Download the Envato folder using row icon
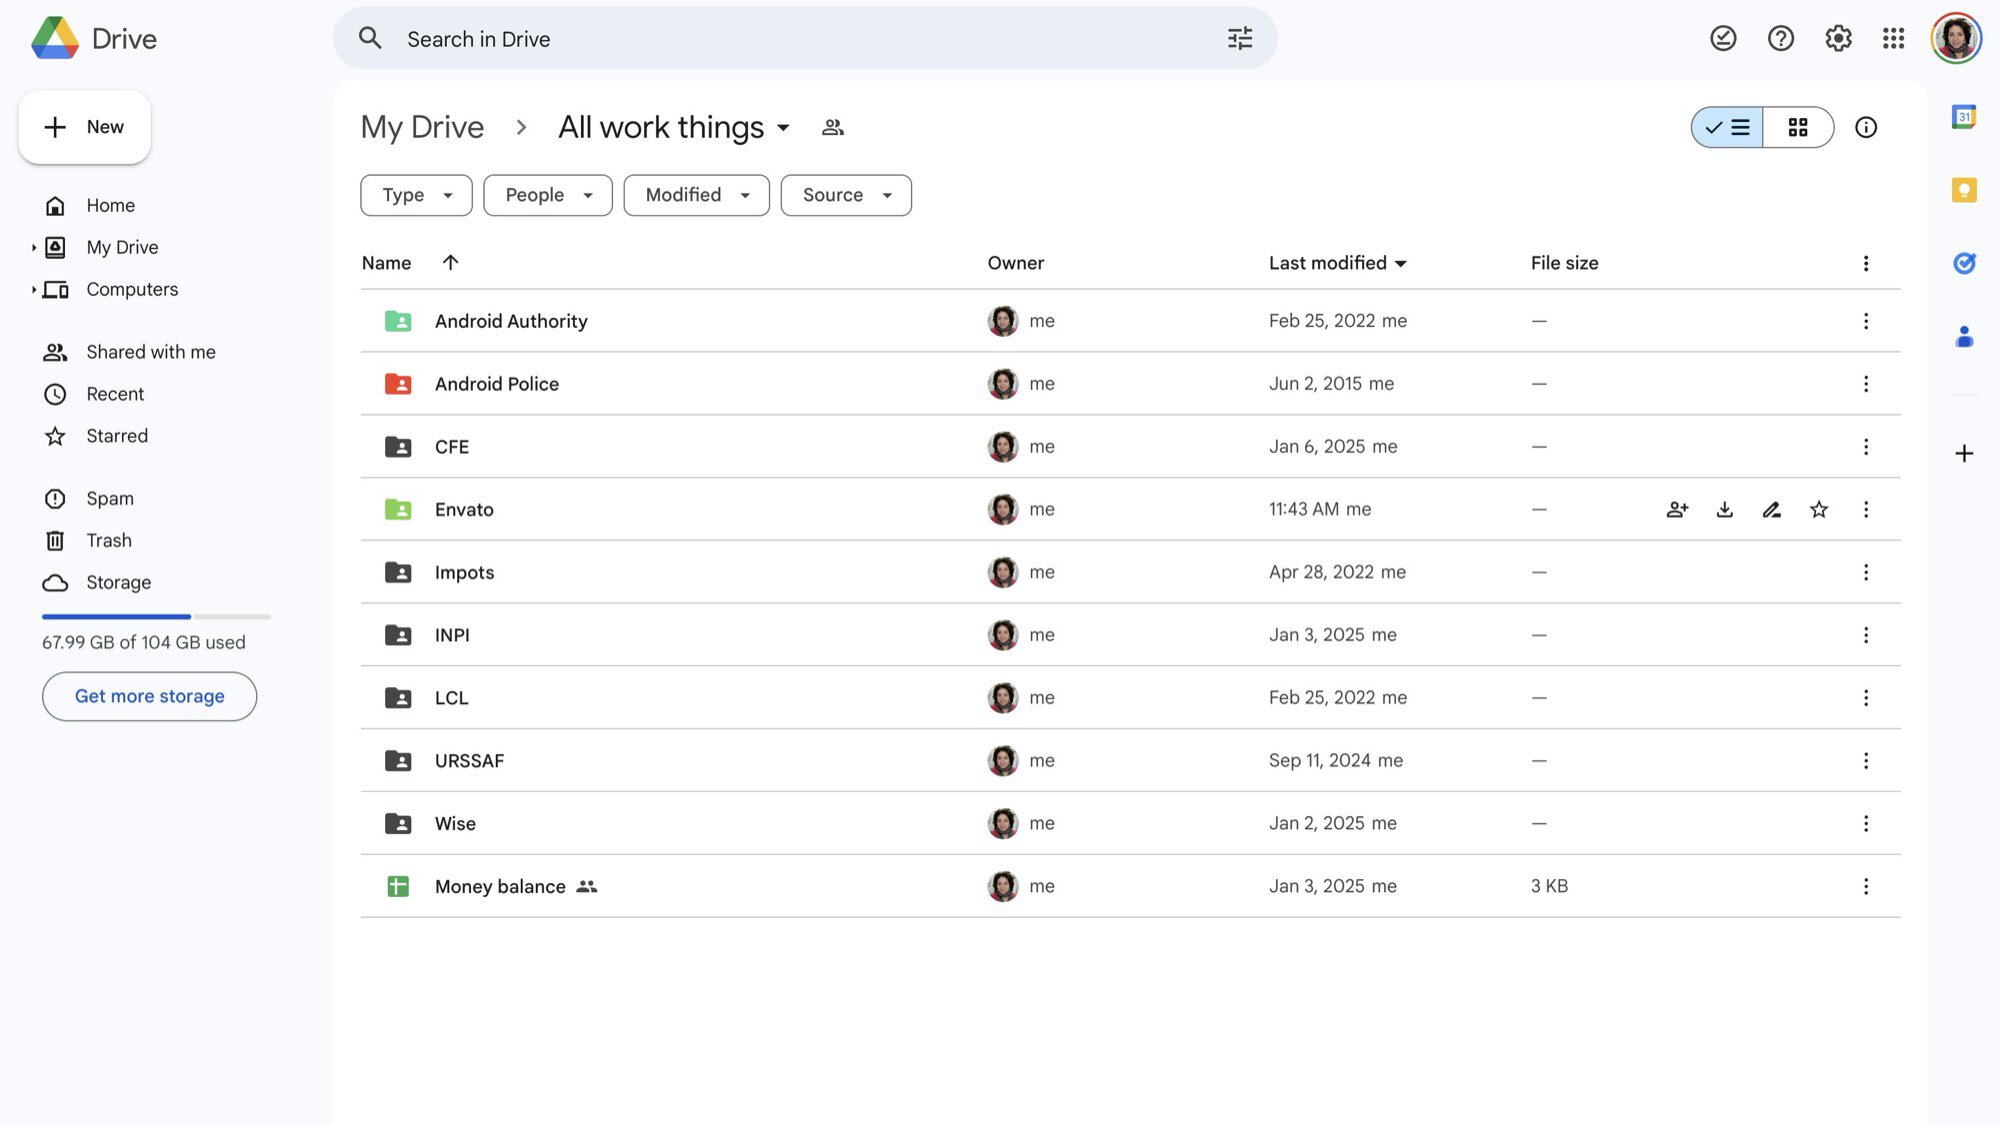Viewport: 2000px width, 1125px height. click(x=1724, y=510)
